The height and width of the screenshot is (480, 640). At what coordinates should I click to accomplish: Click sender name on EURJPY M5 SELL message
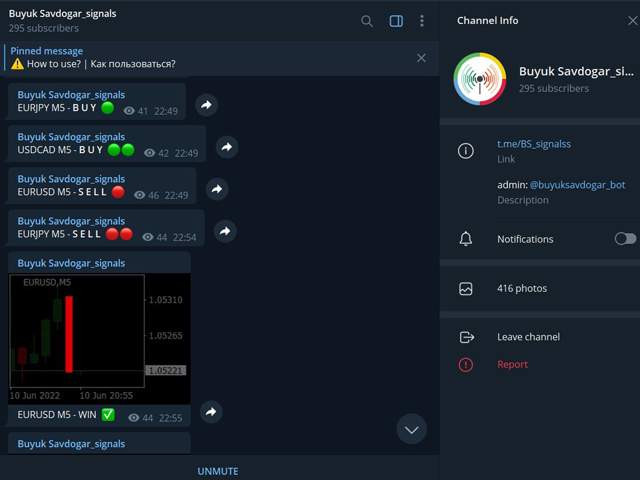tap(71, 221)
